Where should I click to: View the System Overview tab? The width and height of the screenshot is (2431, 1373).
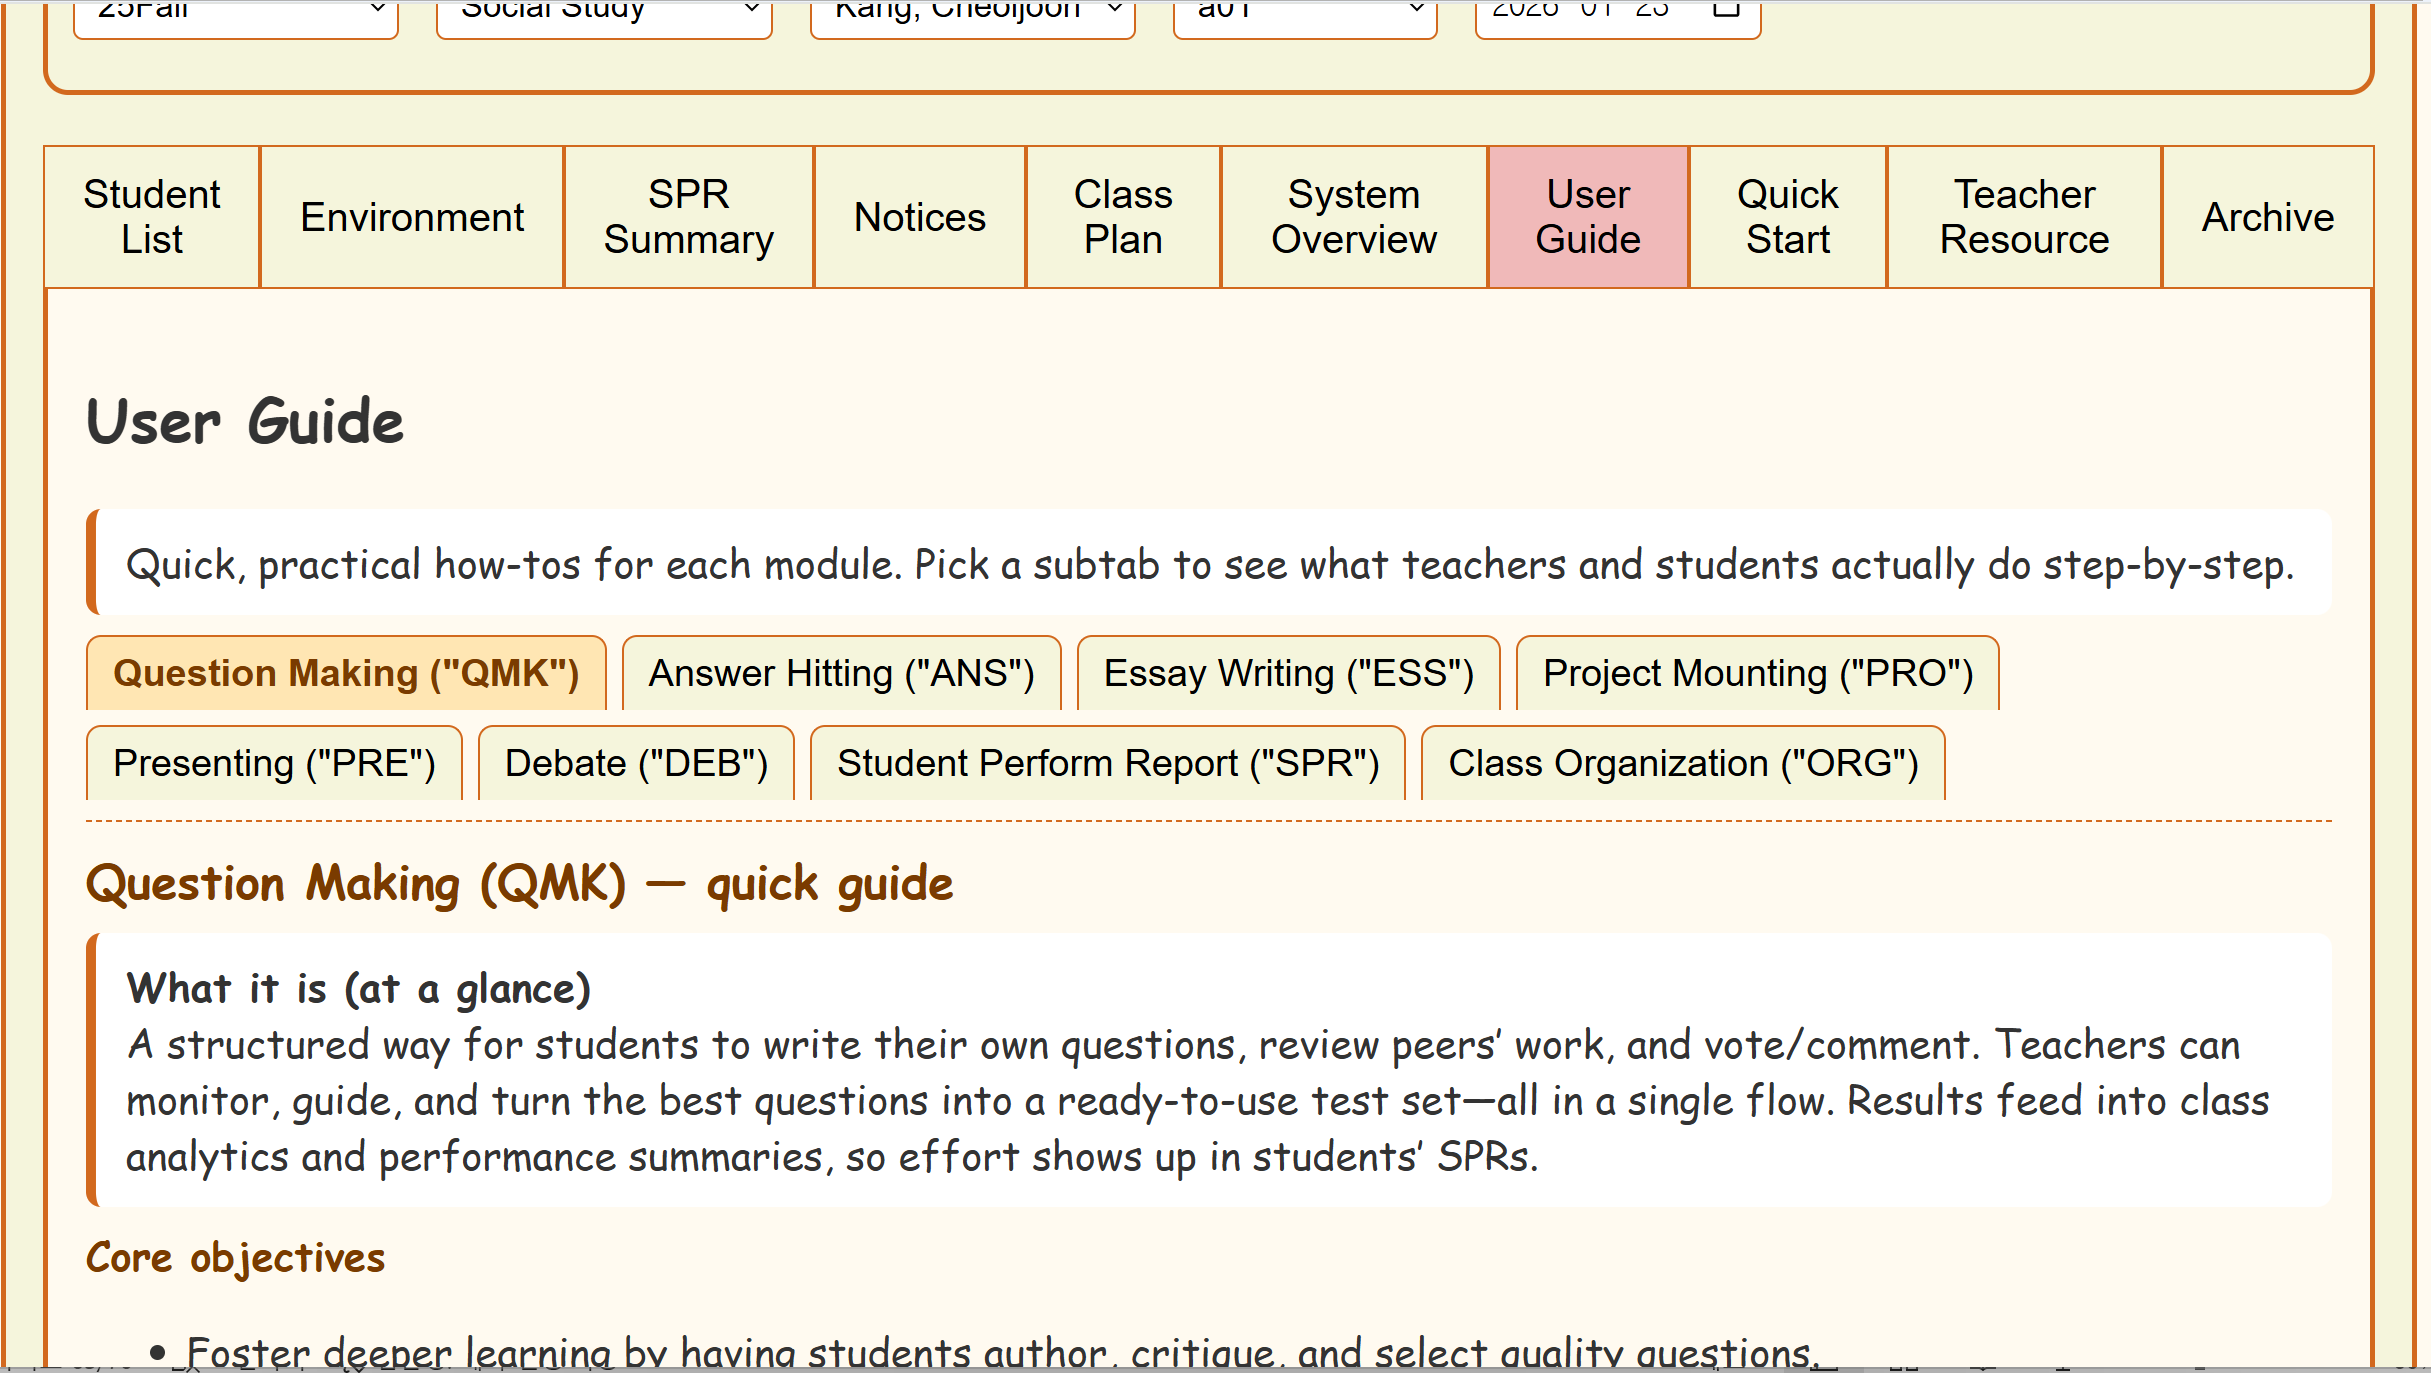pyautogui.click(x=1354, y=217)
